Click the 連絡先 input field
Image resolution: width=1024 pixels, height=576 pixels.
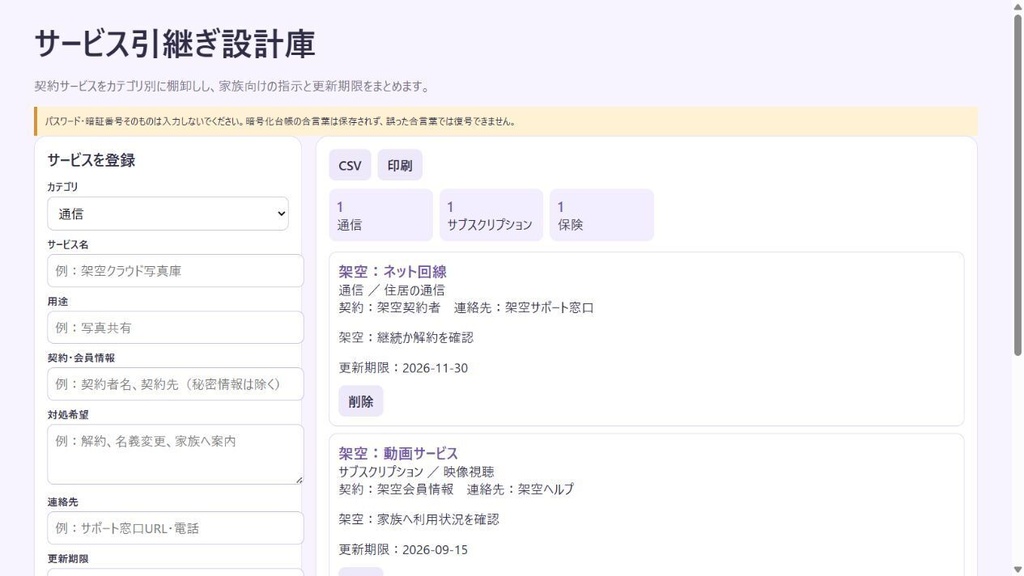pyautogui.click(x=175, y=528)
